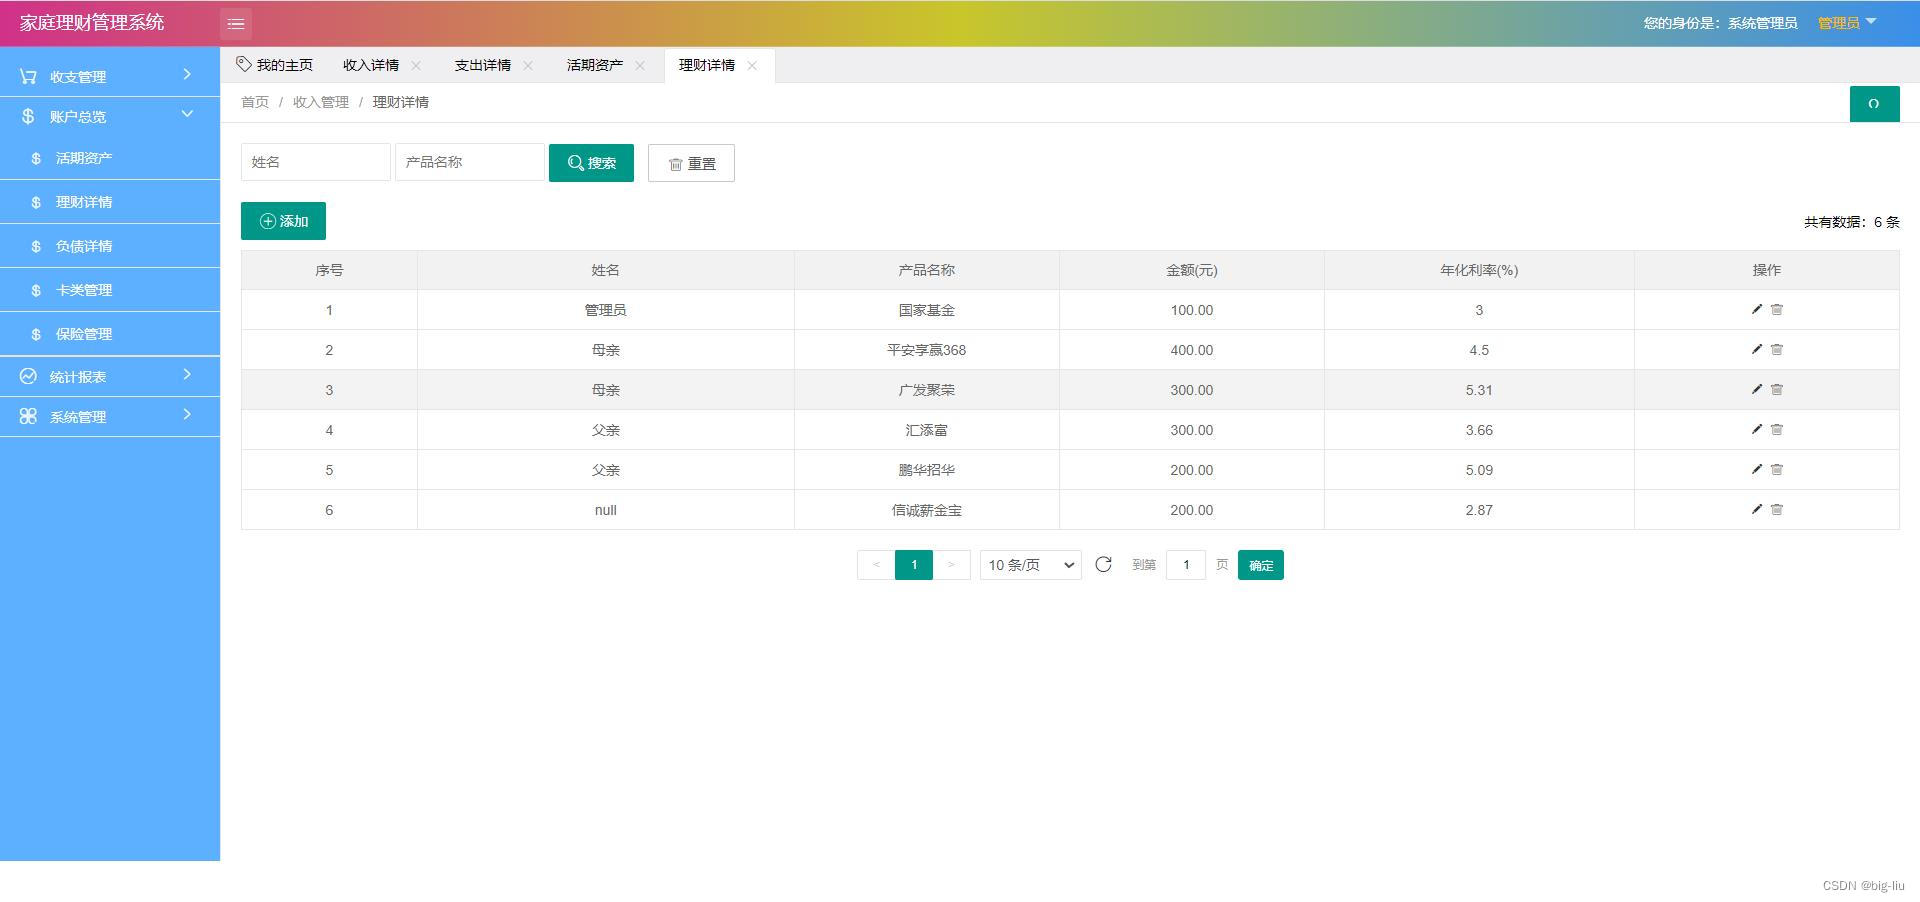Delete the 汇添富 row using trash icon

click(1777, 430)
